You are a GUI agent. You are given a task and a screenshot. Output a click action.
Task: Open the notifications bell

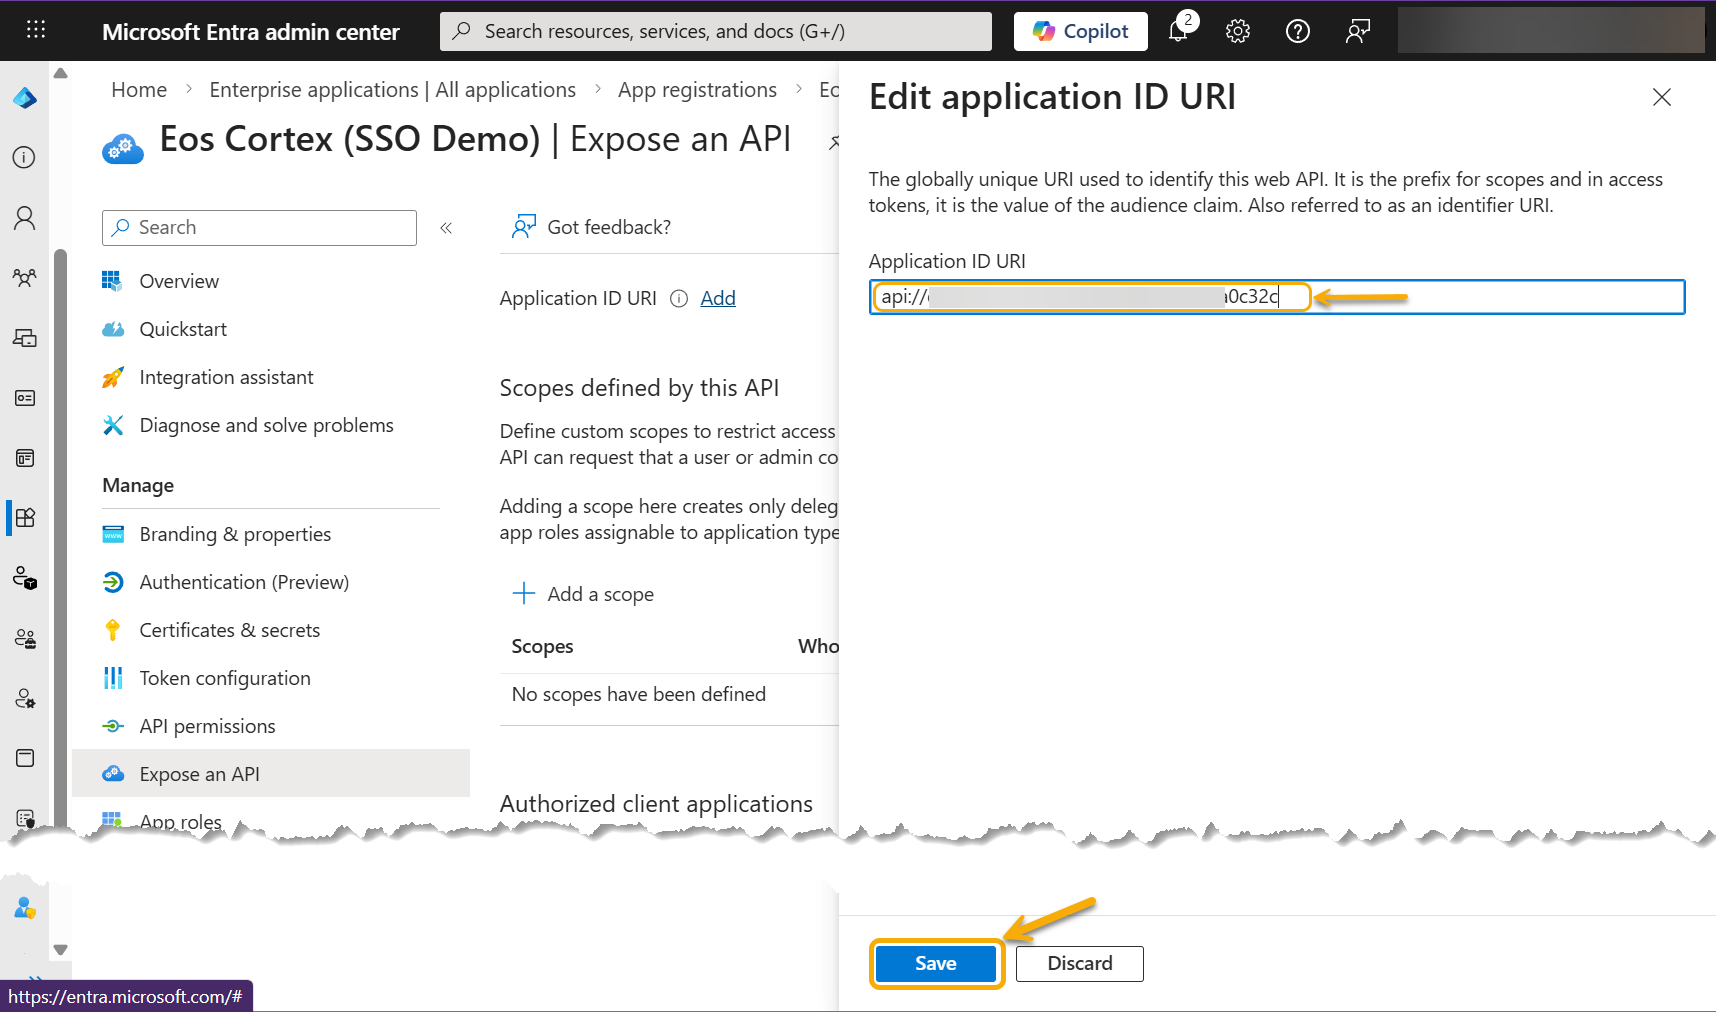(1179, 31)
